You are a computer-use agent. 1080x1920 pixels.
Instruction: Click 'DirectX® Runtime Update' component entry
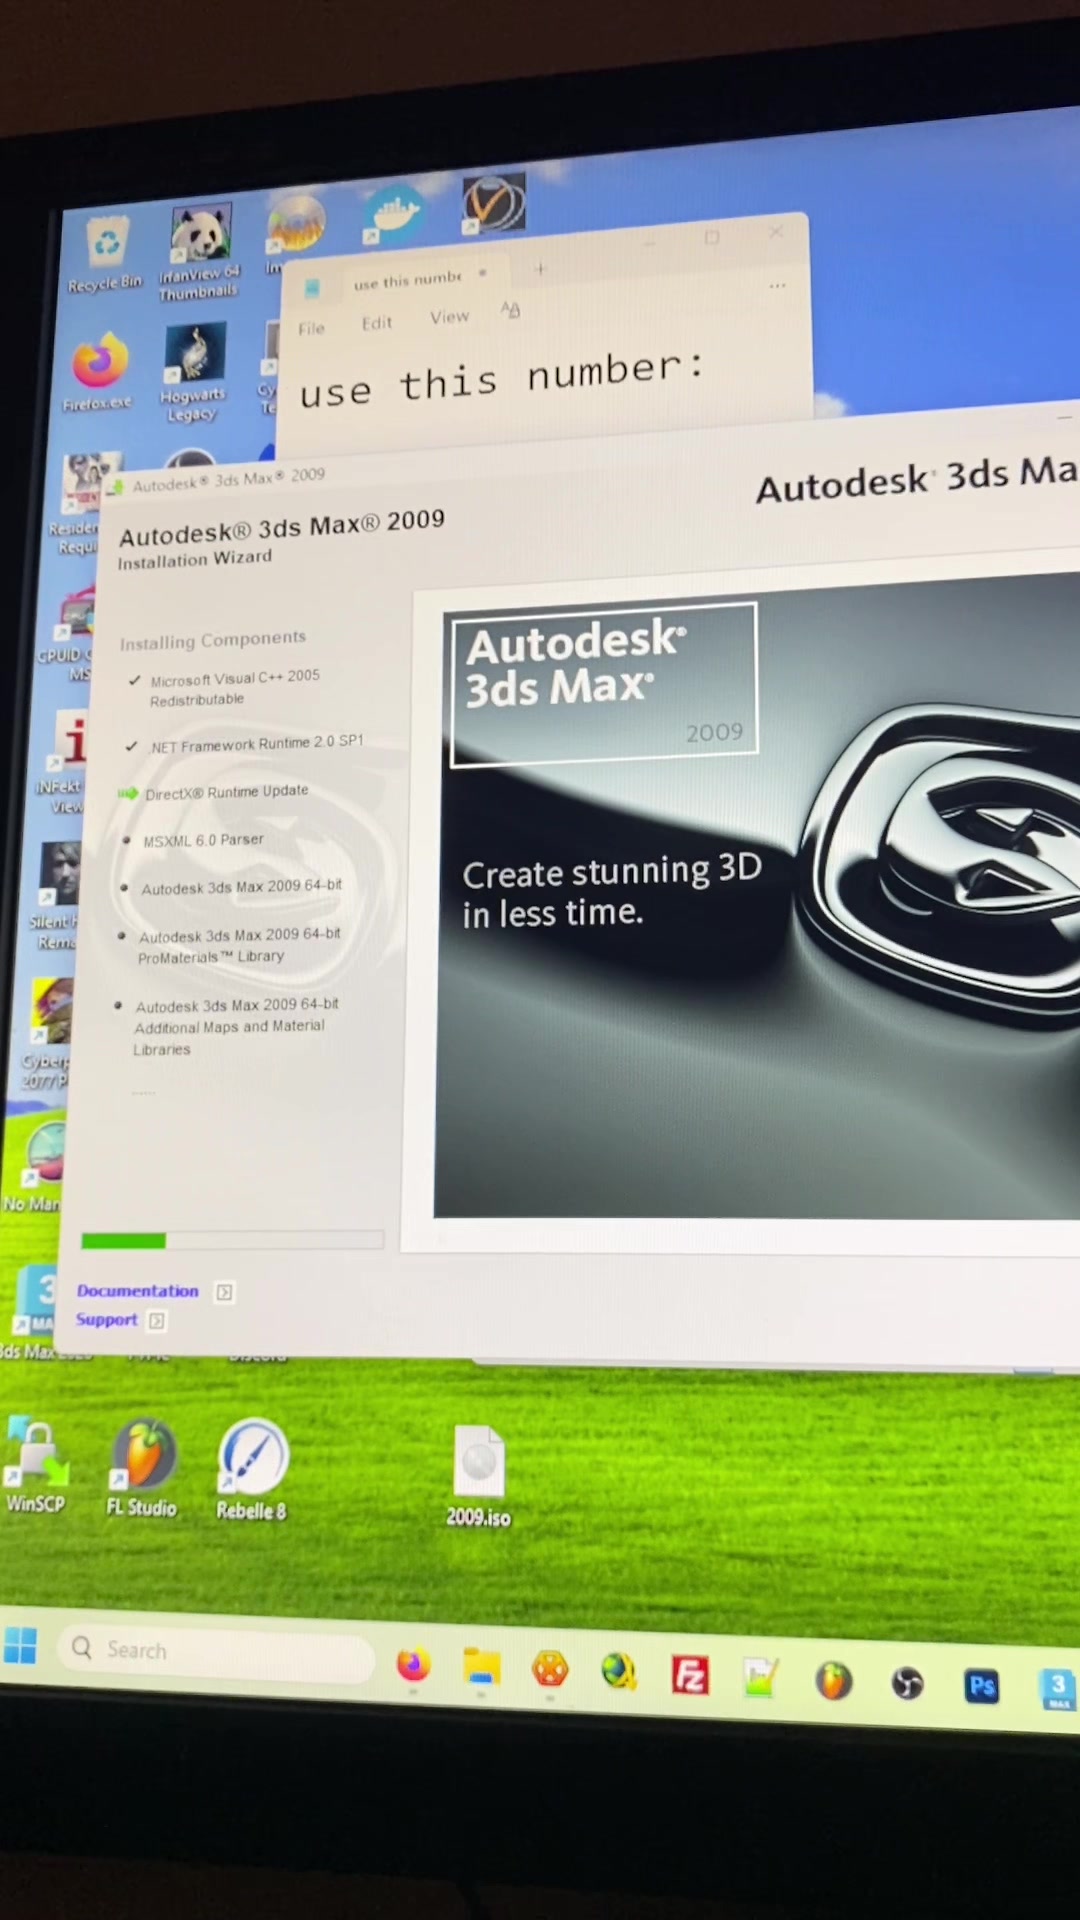point(226,792)
